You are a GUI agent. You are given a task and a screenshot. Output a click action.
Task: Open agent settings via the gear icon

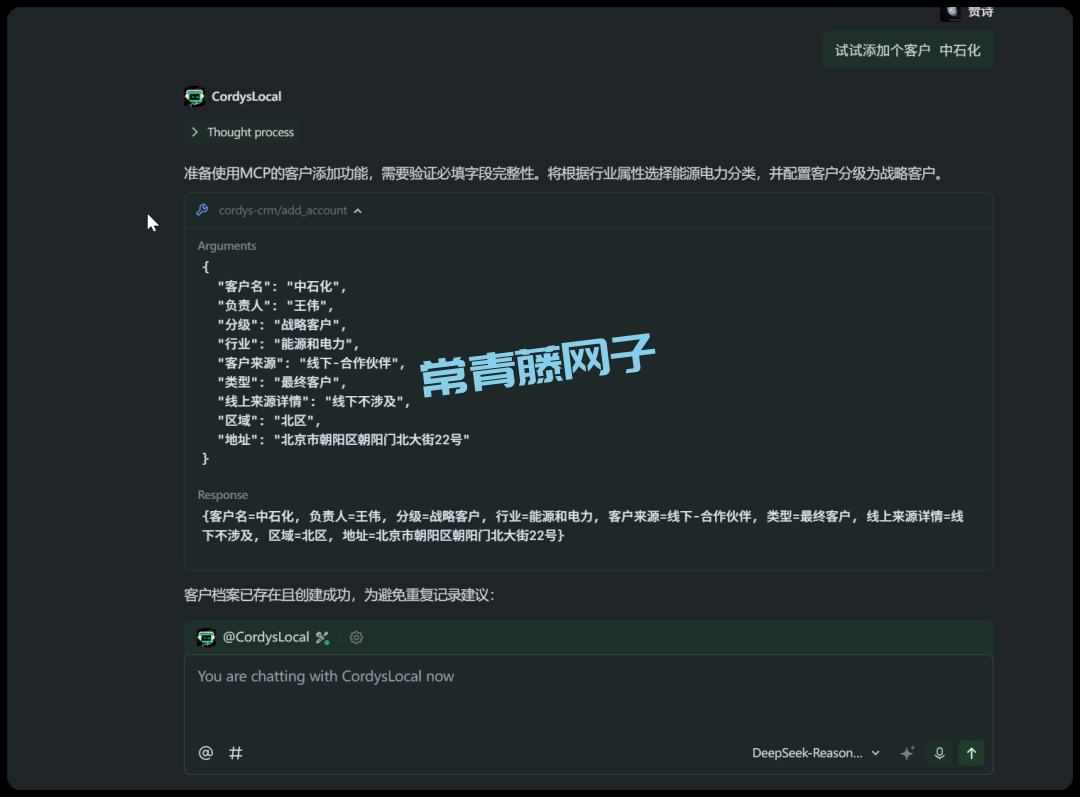click(x=356, y=637)
